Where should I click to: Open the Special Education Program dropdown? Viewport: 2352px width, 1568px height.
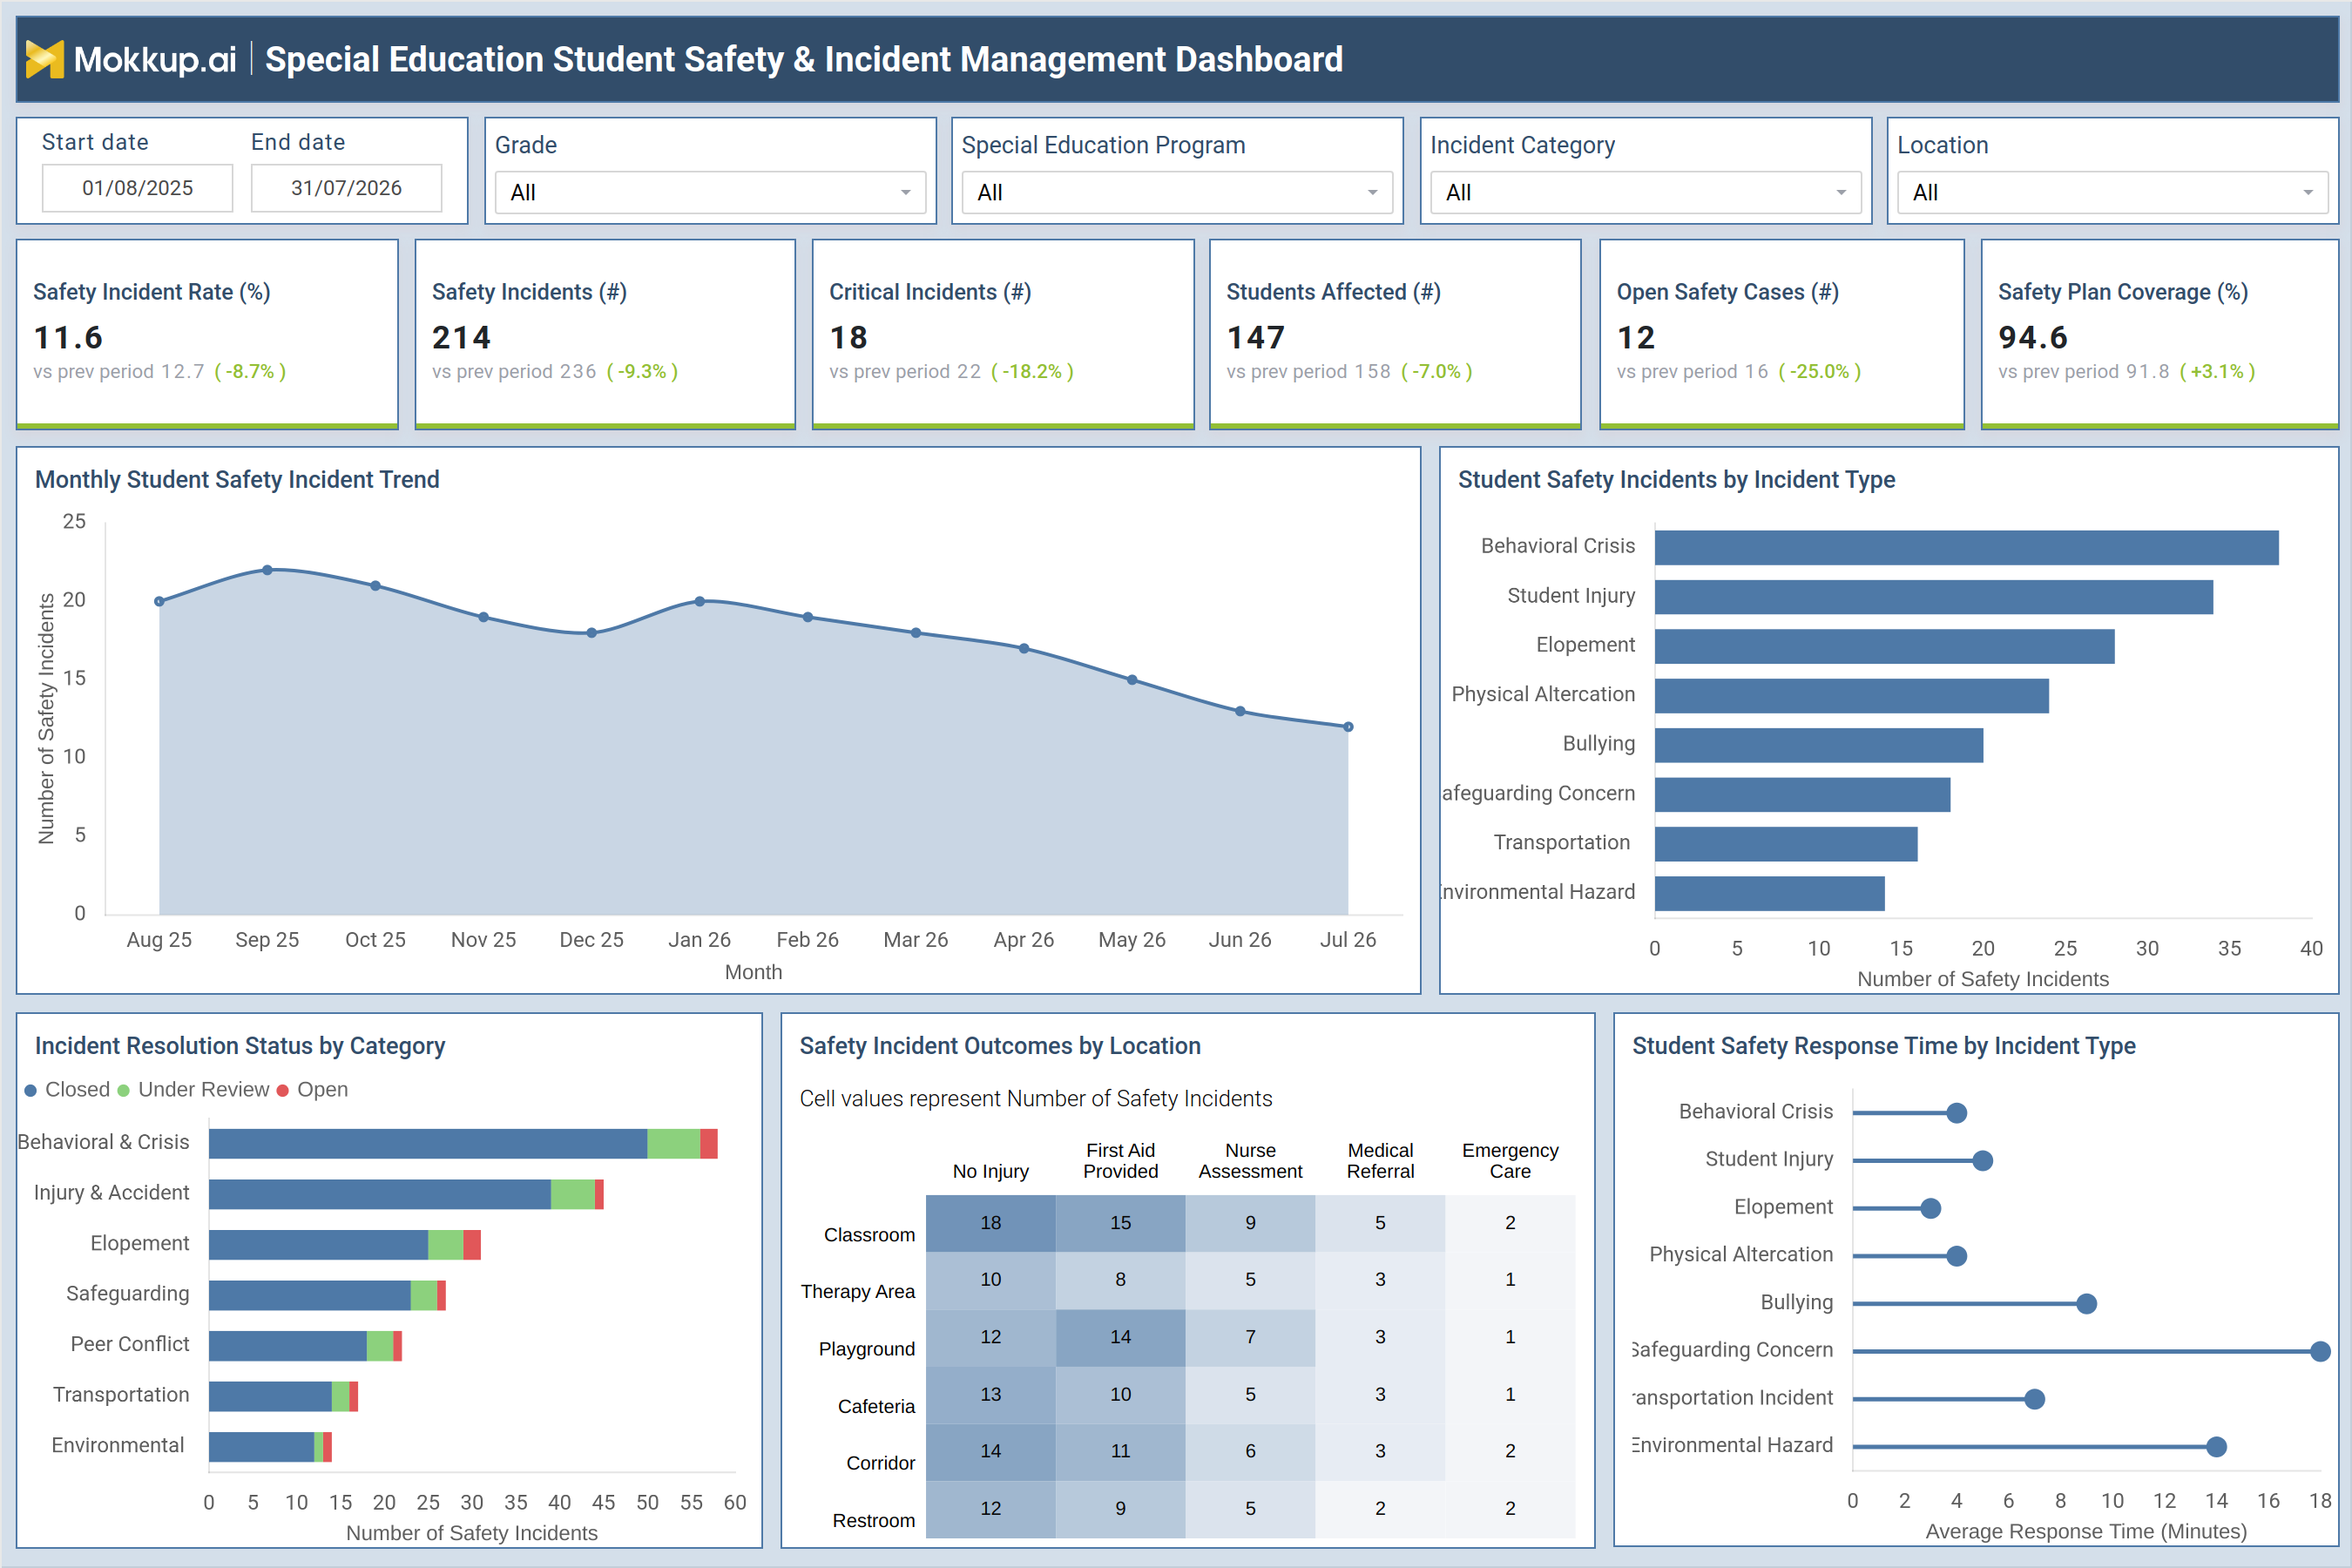pyautogui.click(x=1177, y=192)
